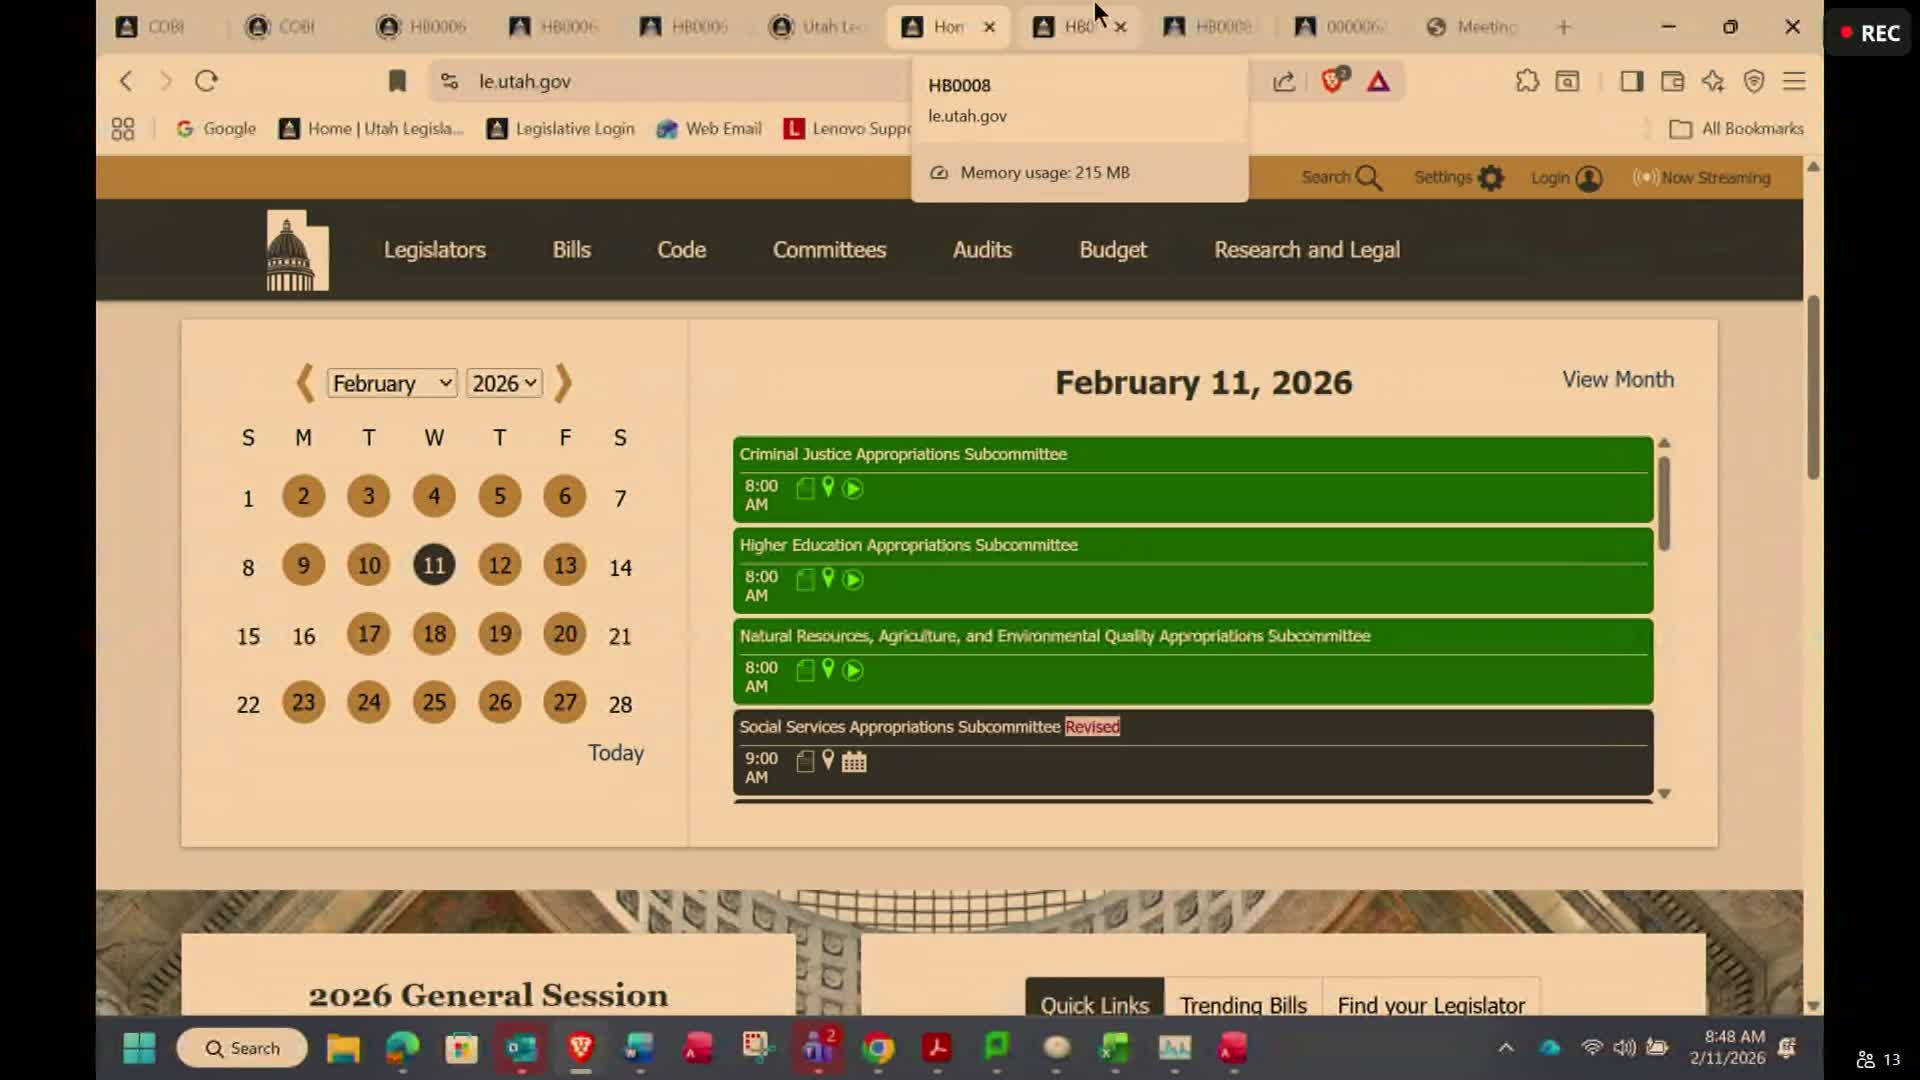The height and width of the screenshot is (1080, 1920).
Task: Play Criminal Justice Appropriations Subcommittee stream
Action: coord(852,489)
